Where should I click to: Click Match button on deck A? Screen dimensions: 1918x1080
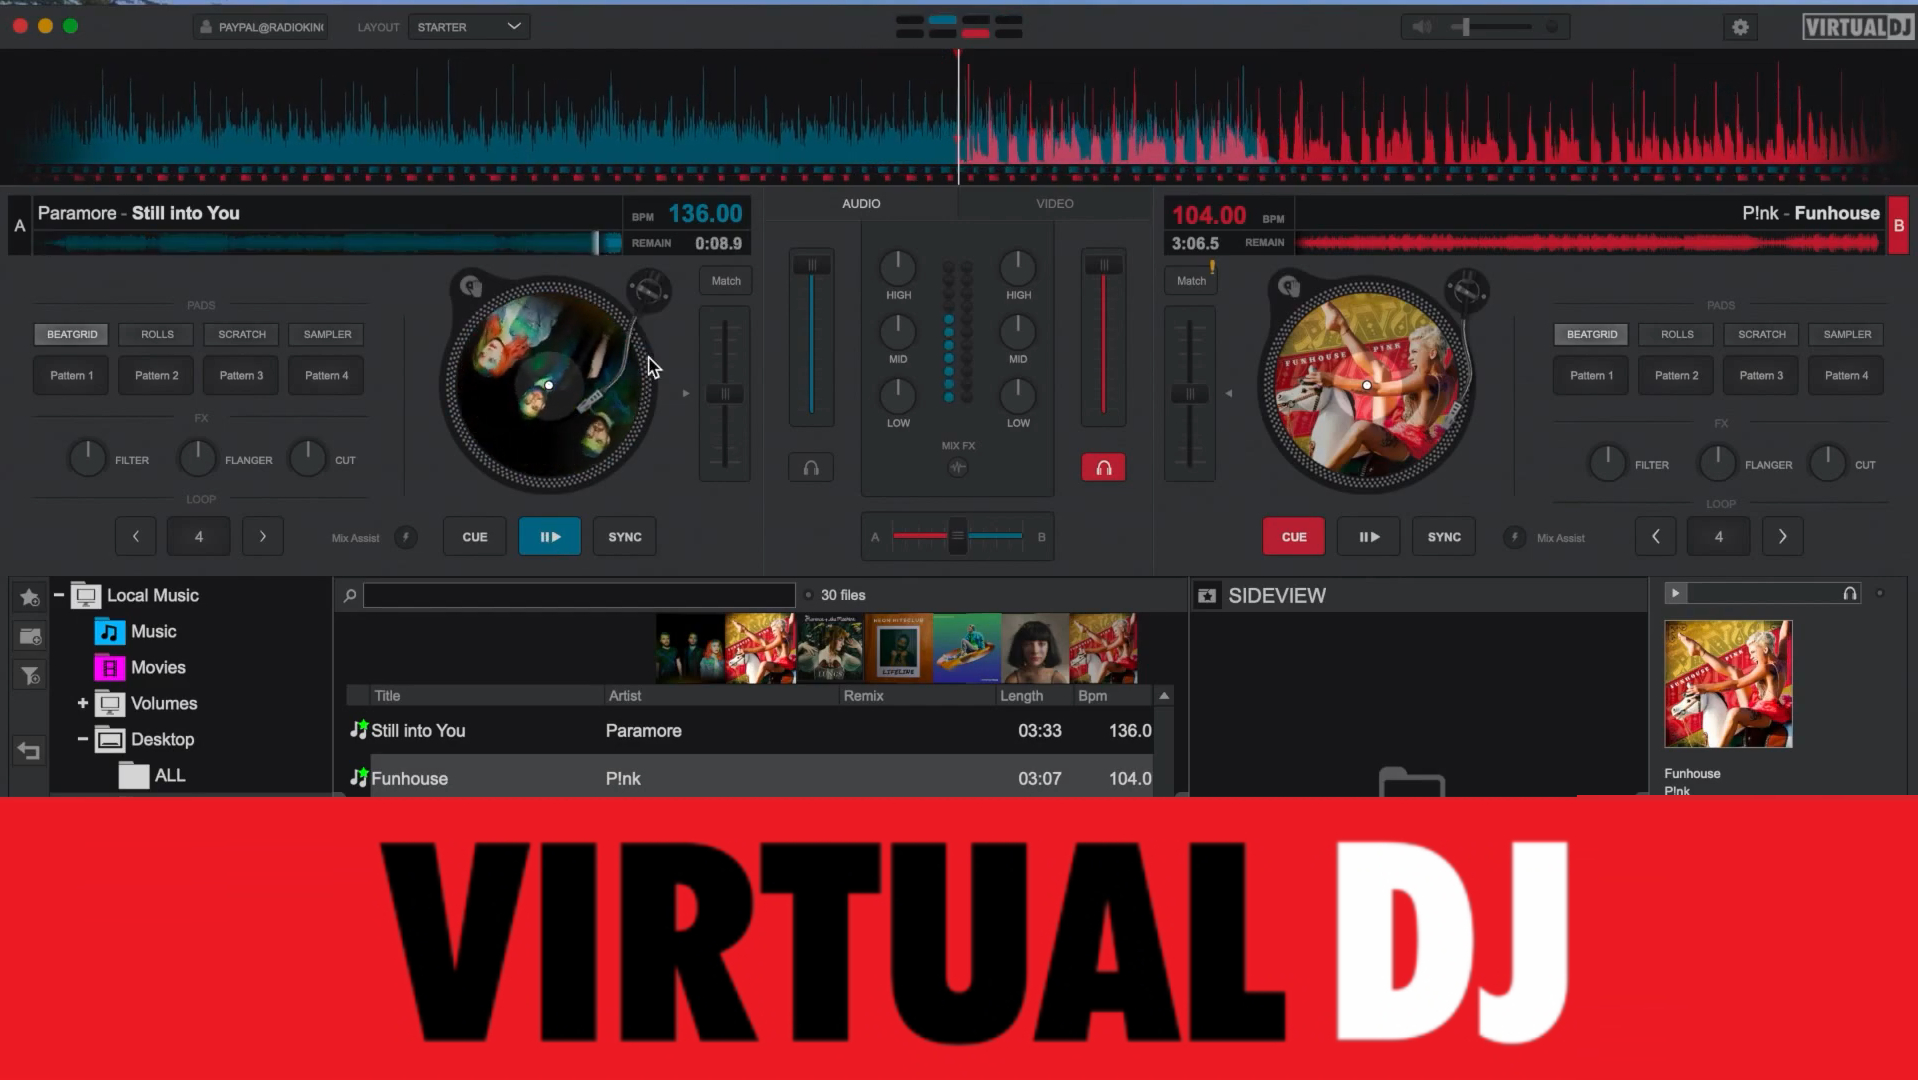pyautogui.click(x=726, y=281)
